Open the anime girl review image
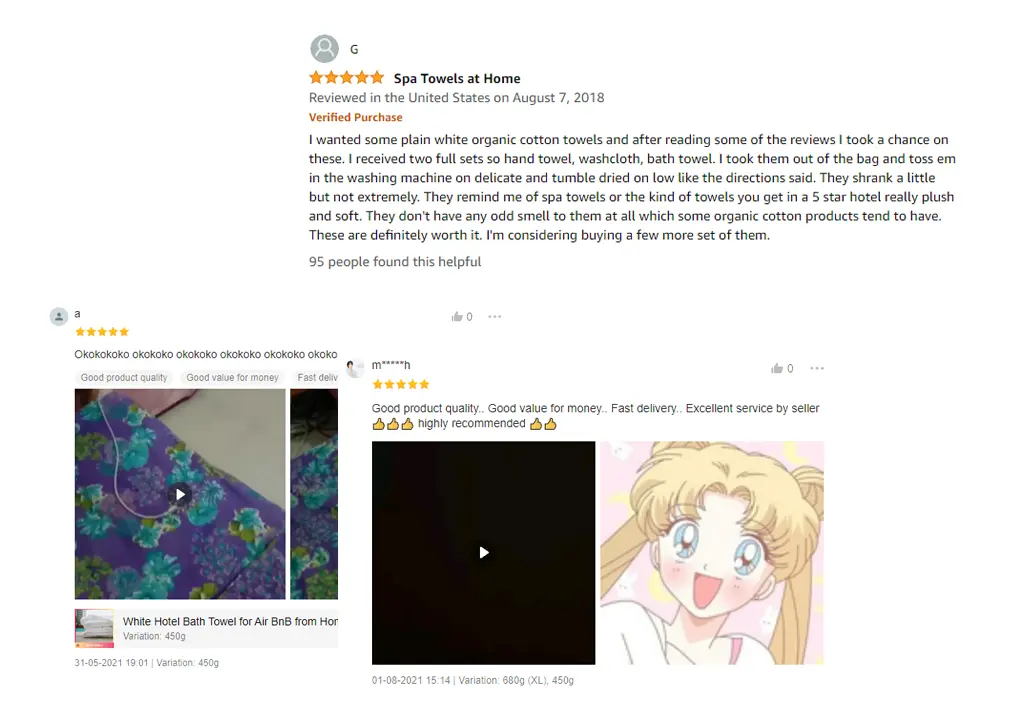Image resolution: width=1024 pixels, height=720 pixels. tap(712, 553)
